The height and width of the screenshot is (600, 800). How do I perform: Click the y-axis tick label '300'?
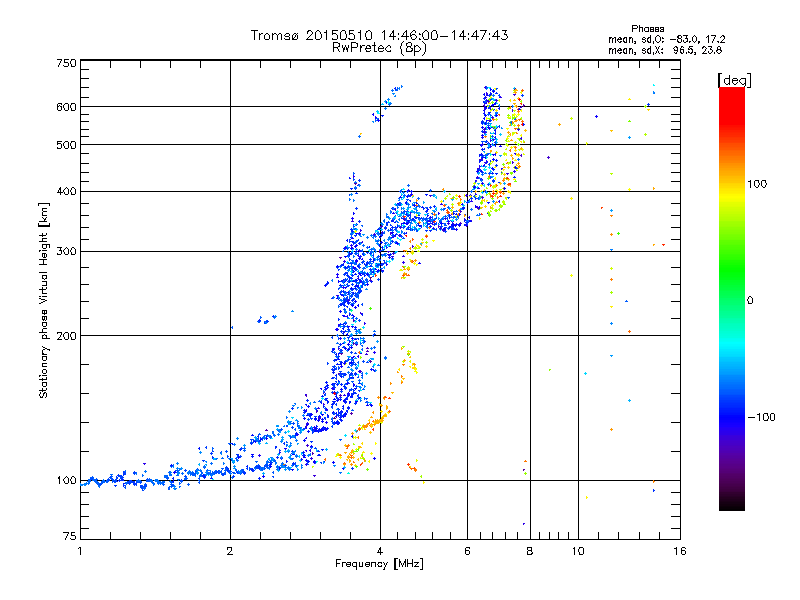[x=66, y=251]
